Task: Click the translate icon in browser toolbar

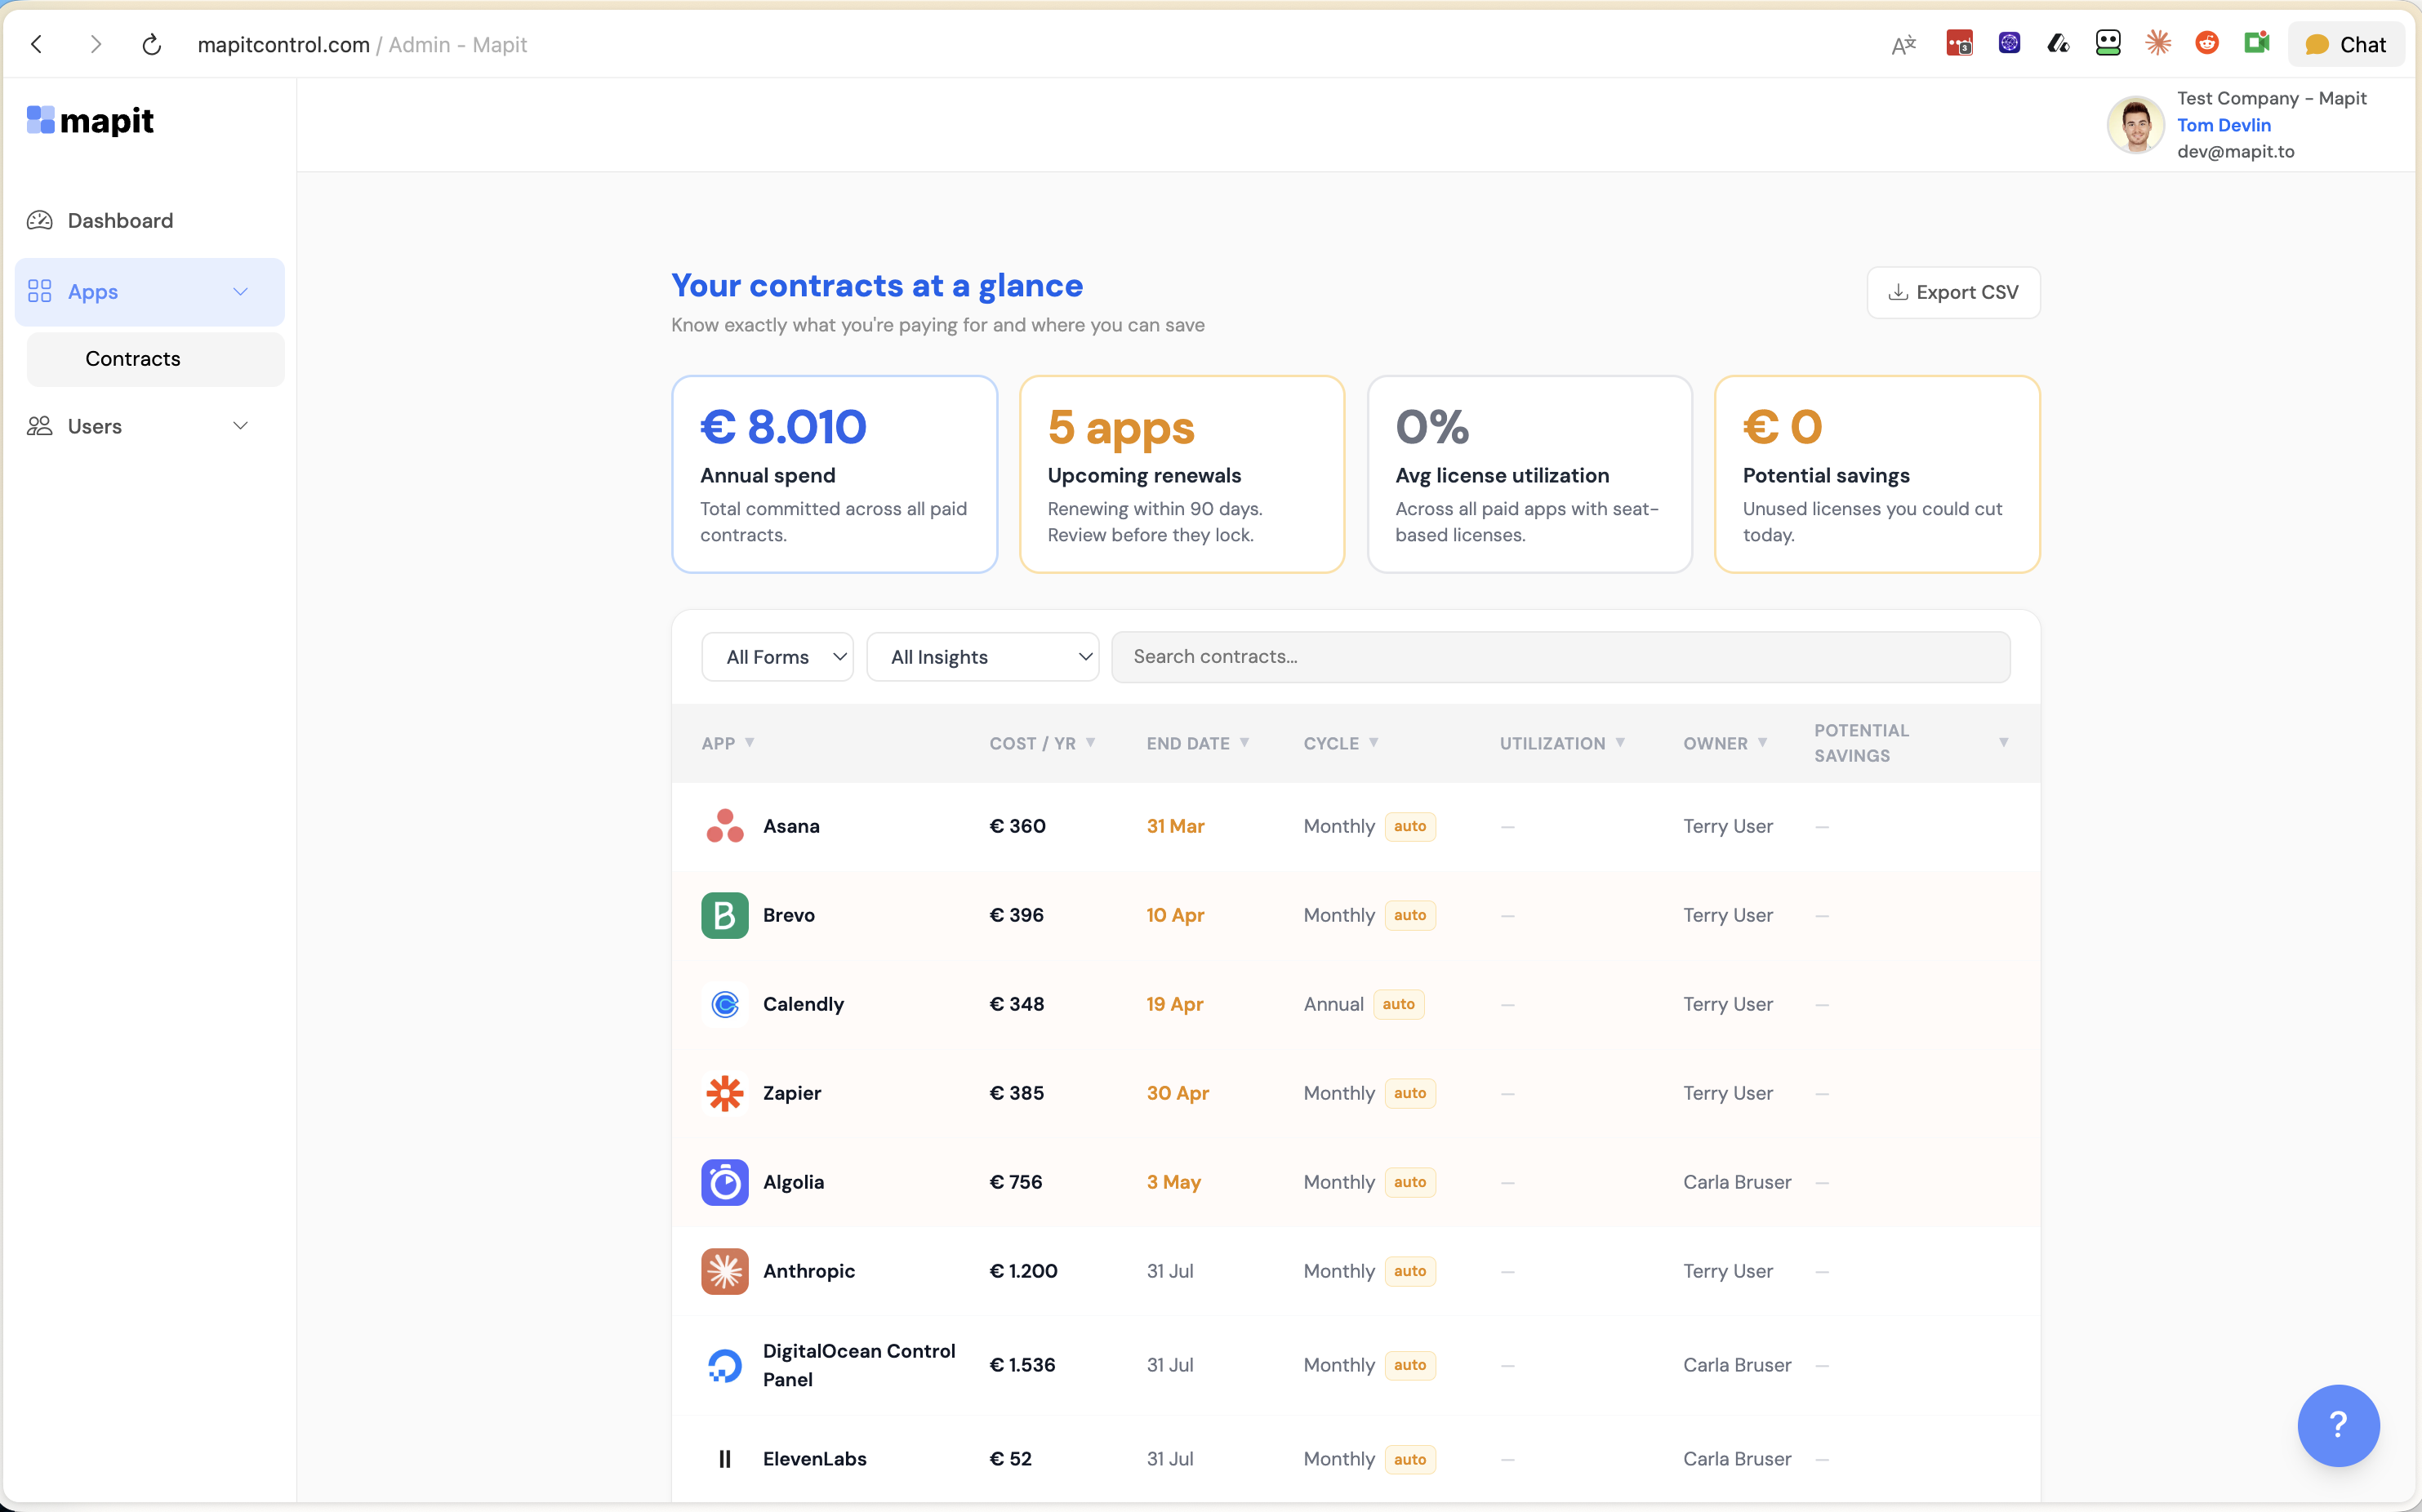Action: point(1903,45)
